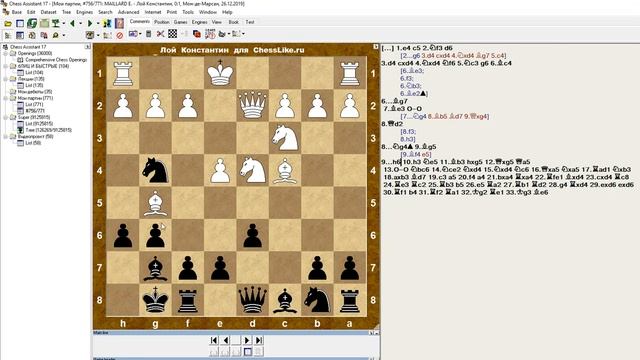Click the checkered board diagram icon

tap(173, 33)
